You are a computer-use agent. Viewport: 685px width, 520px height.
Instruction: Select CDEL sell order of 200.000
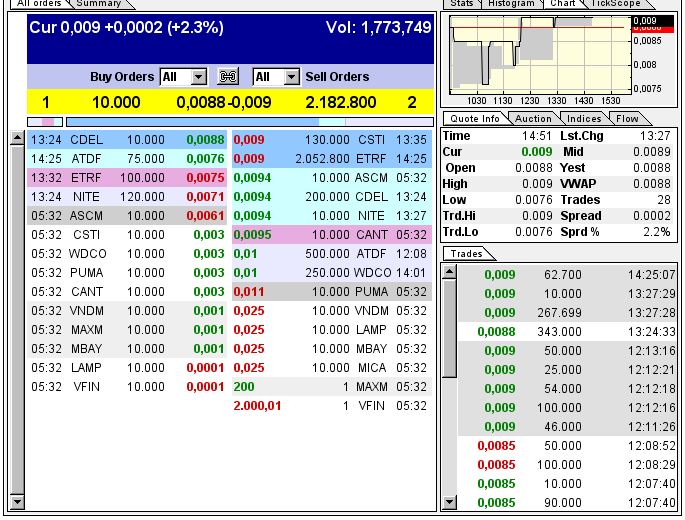pos(332,197)
